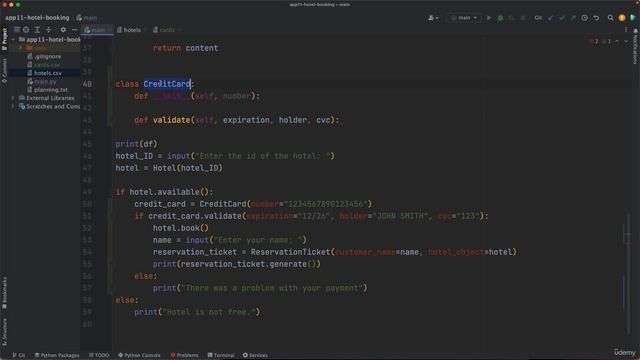Update project with the blue Git arrow

click(x=551, y=18)
